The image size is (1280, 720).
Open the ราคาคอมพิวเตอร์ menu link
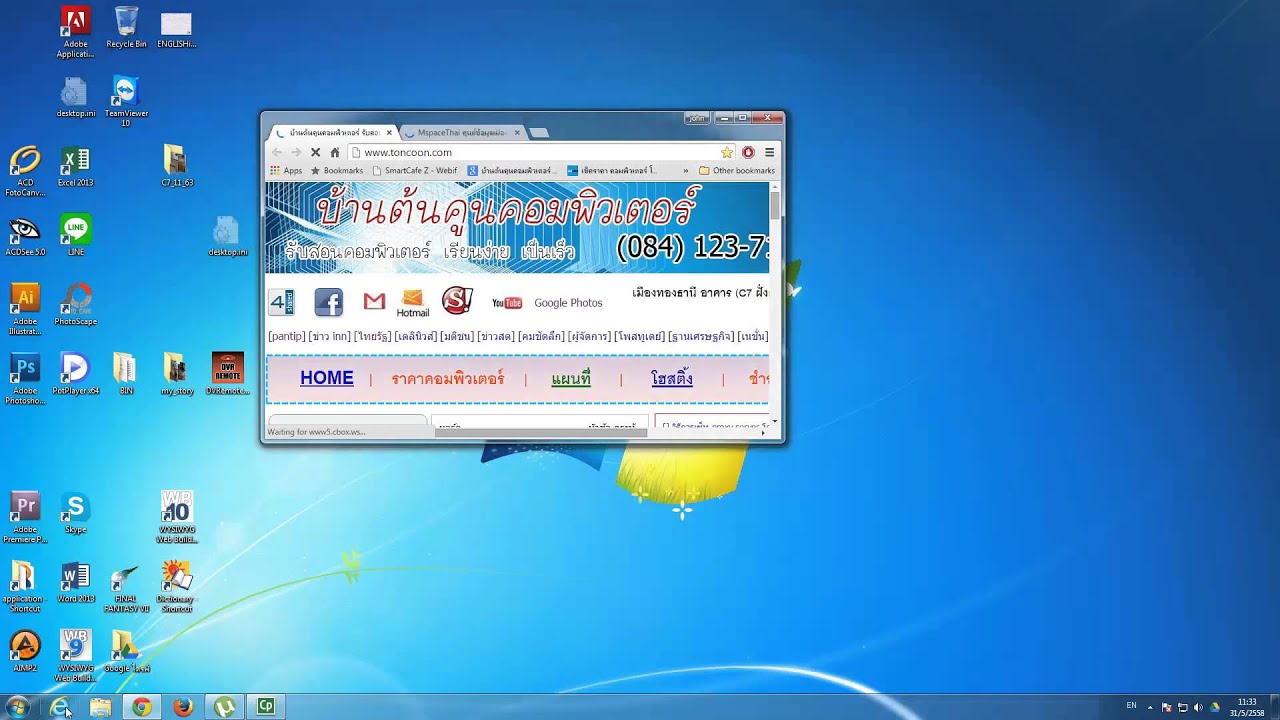[448, 379]
